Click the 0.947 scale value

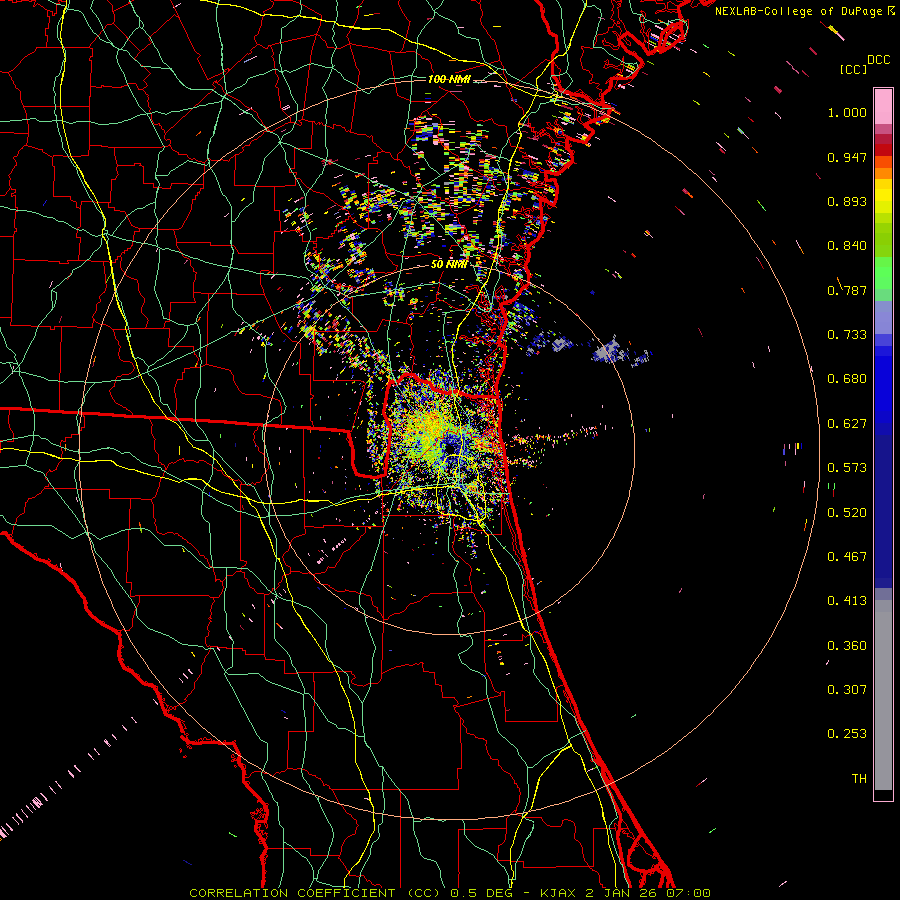click(x=847, y=157)
